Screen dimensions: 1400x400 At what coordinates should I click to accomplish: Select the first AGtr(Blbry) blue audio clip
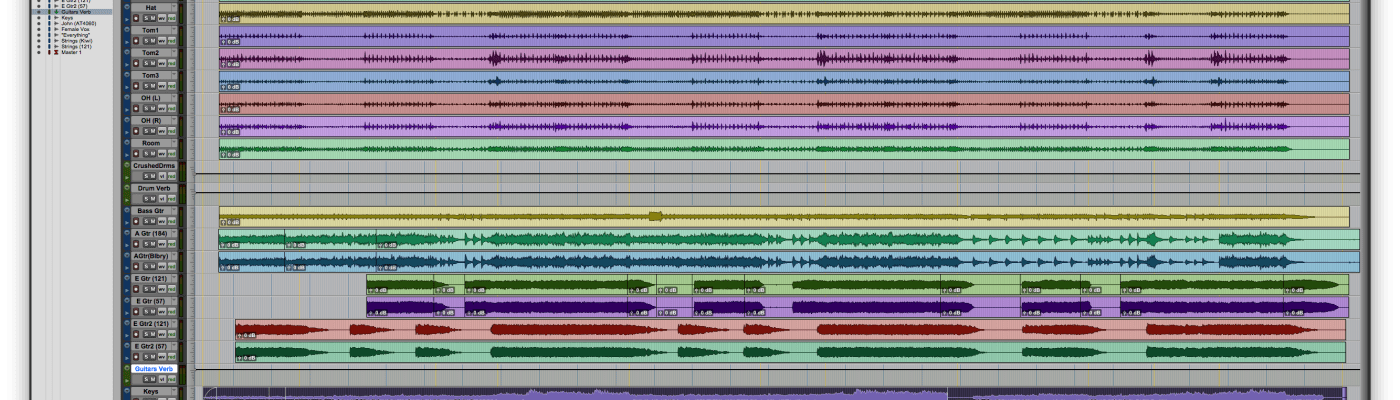pyautogui.click(x=252, y=261)
